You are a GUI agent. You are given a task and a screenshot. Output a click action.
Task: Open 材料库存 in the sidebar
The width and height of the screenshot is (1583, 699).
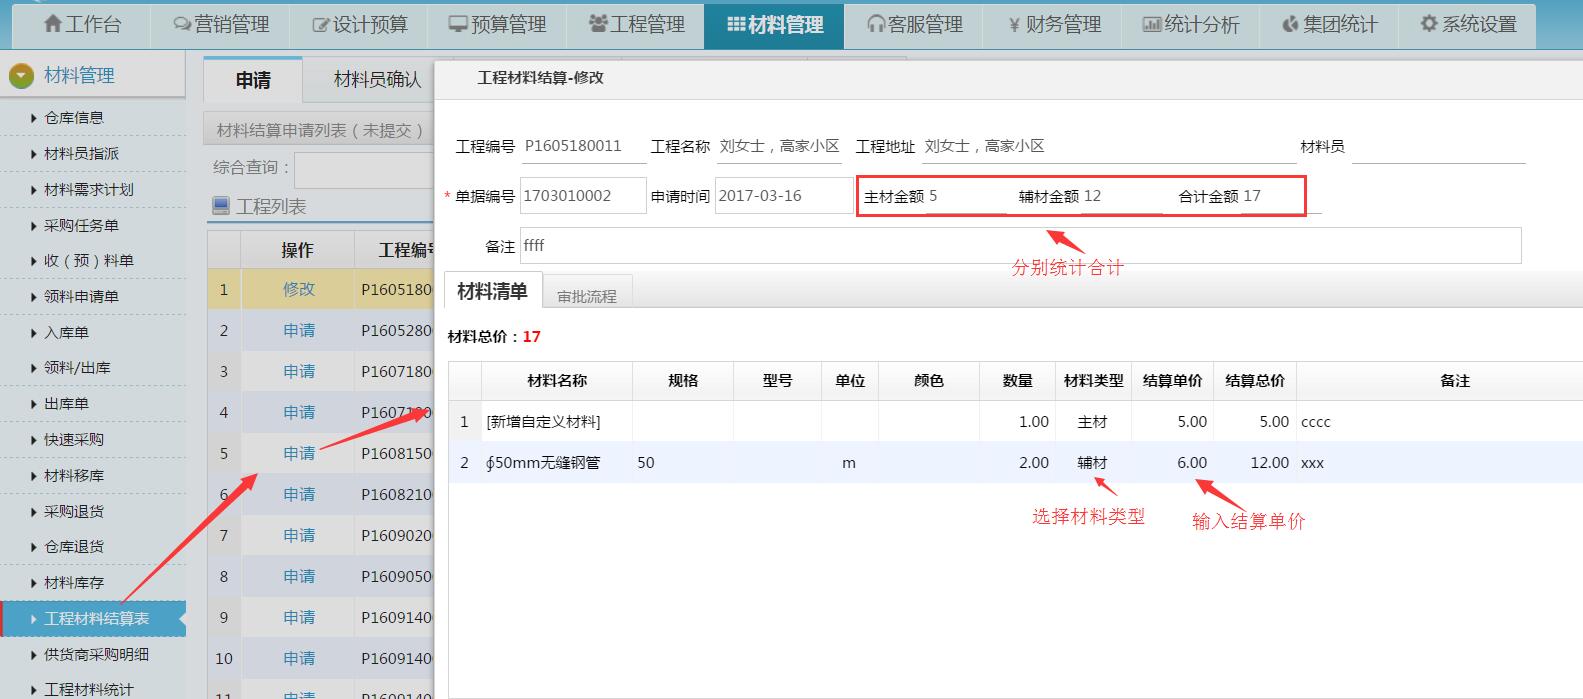tap(74, 583)
